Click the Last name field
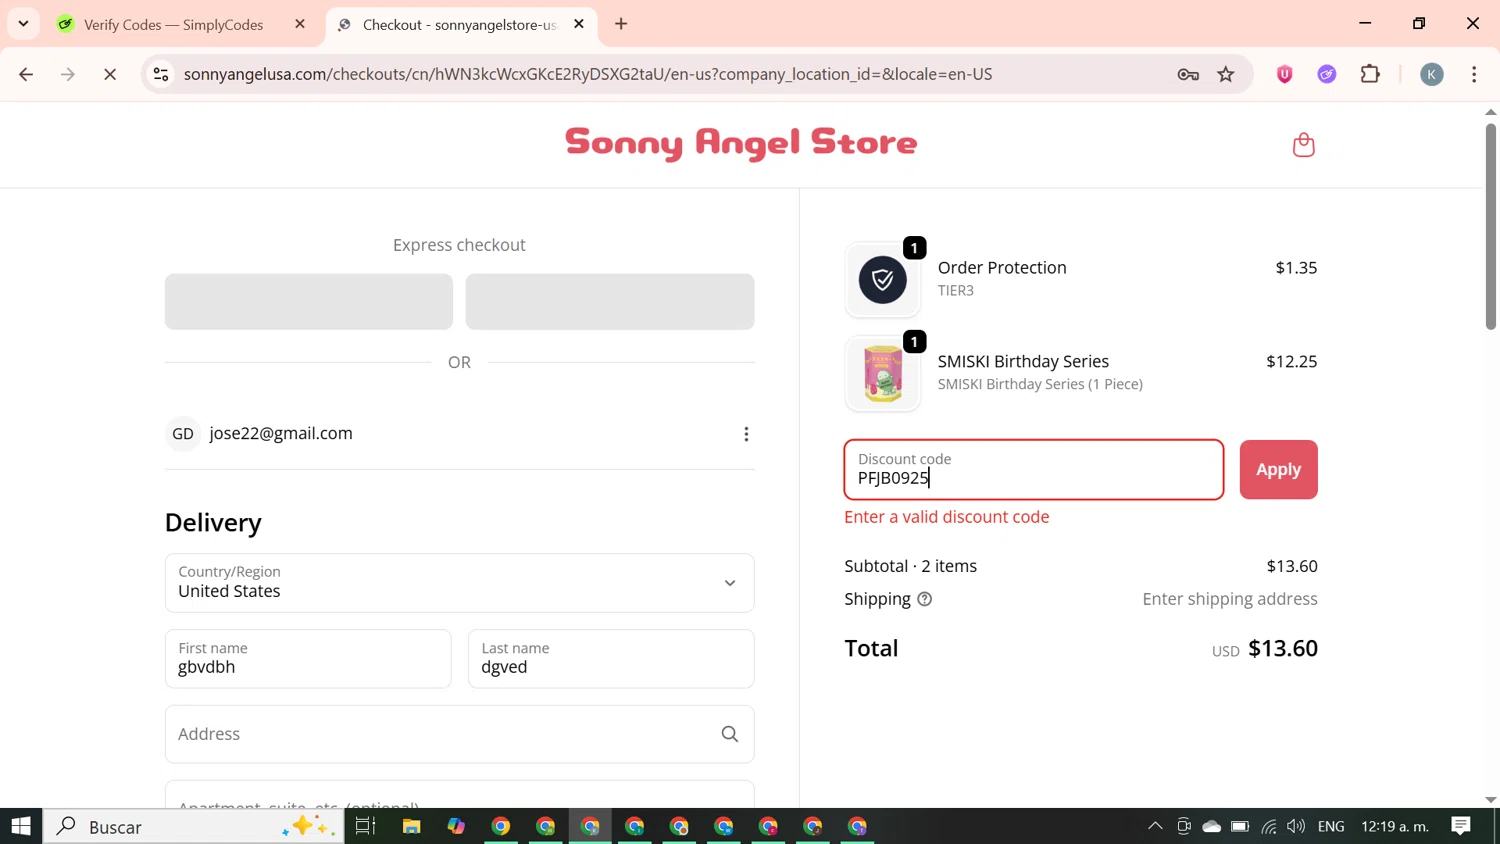This screenshot has height=844, width=1500. tap(611, 659)
